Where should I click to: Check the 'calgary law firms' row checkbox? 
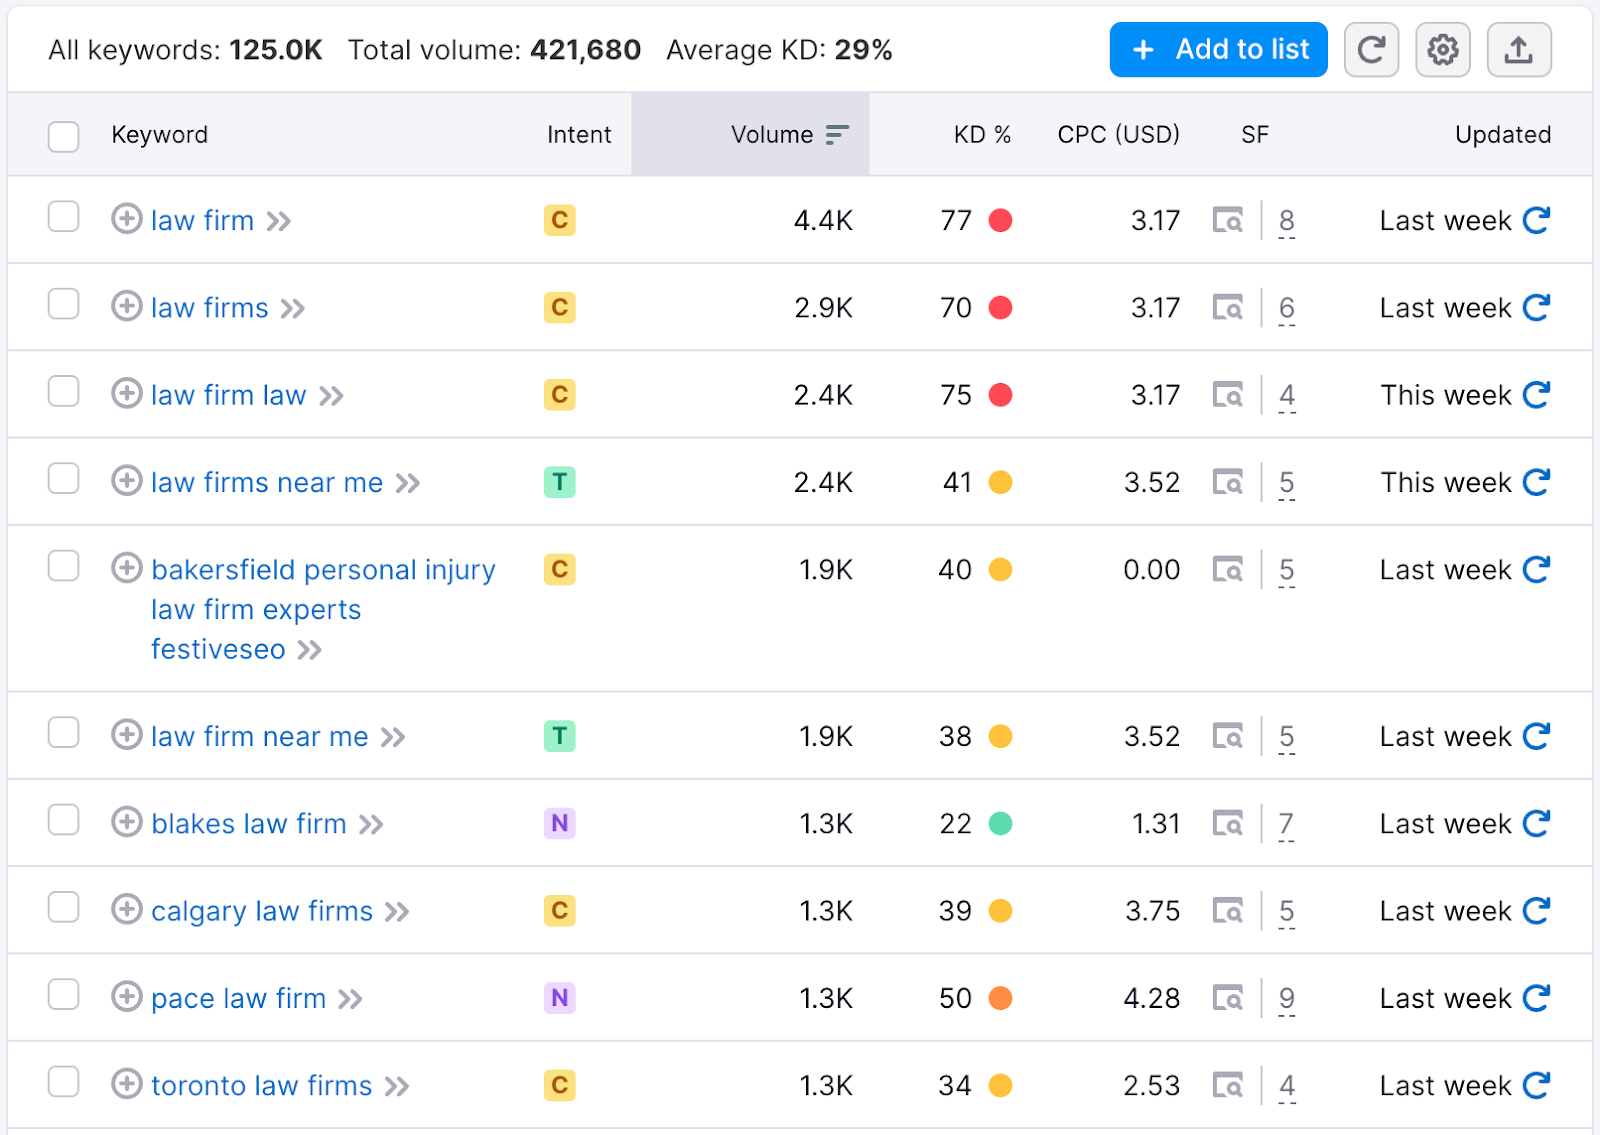[x=64, y=908]
